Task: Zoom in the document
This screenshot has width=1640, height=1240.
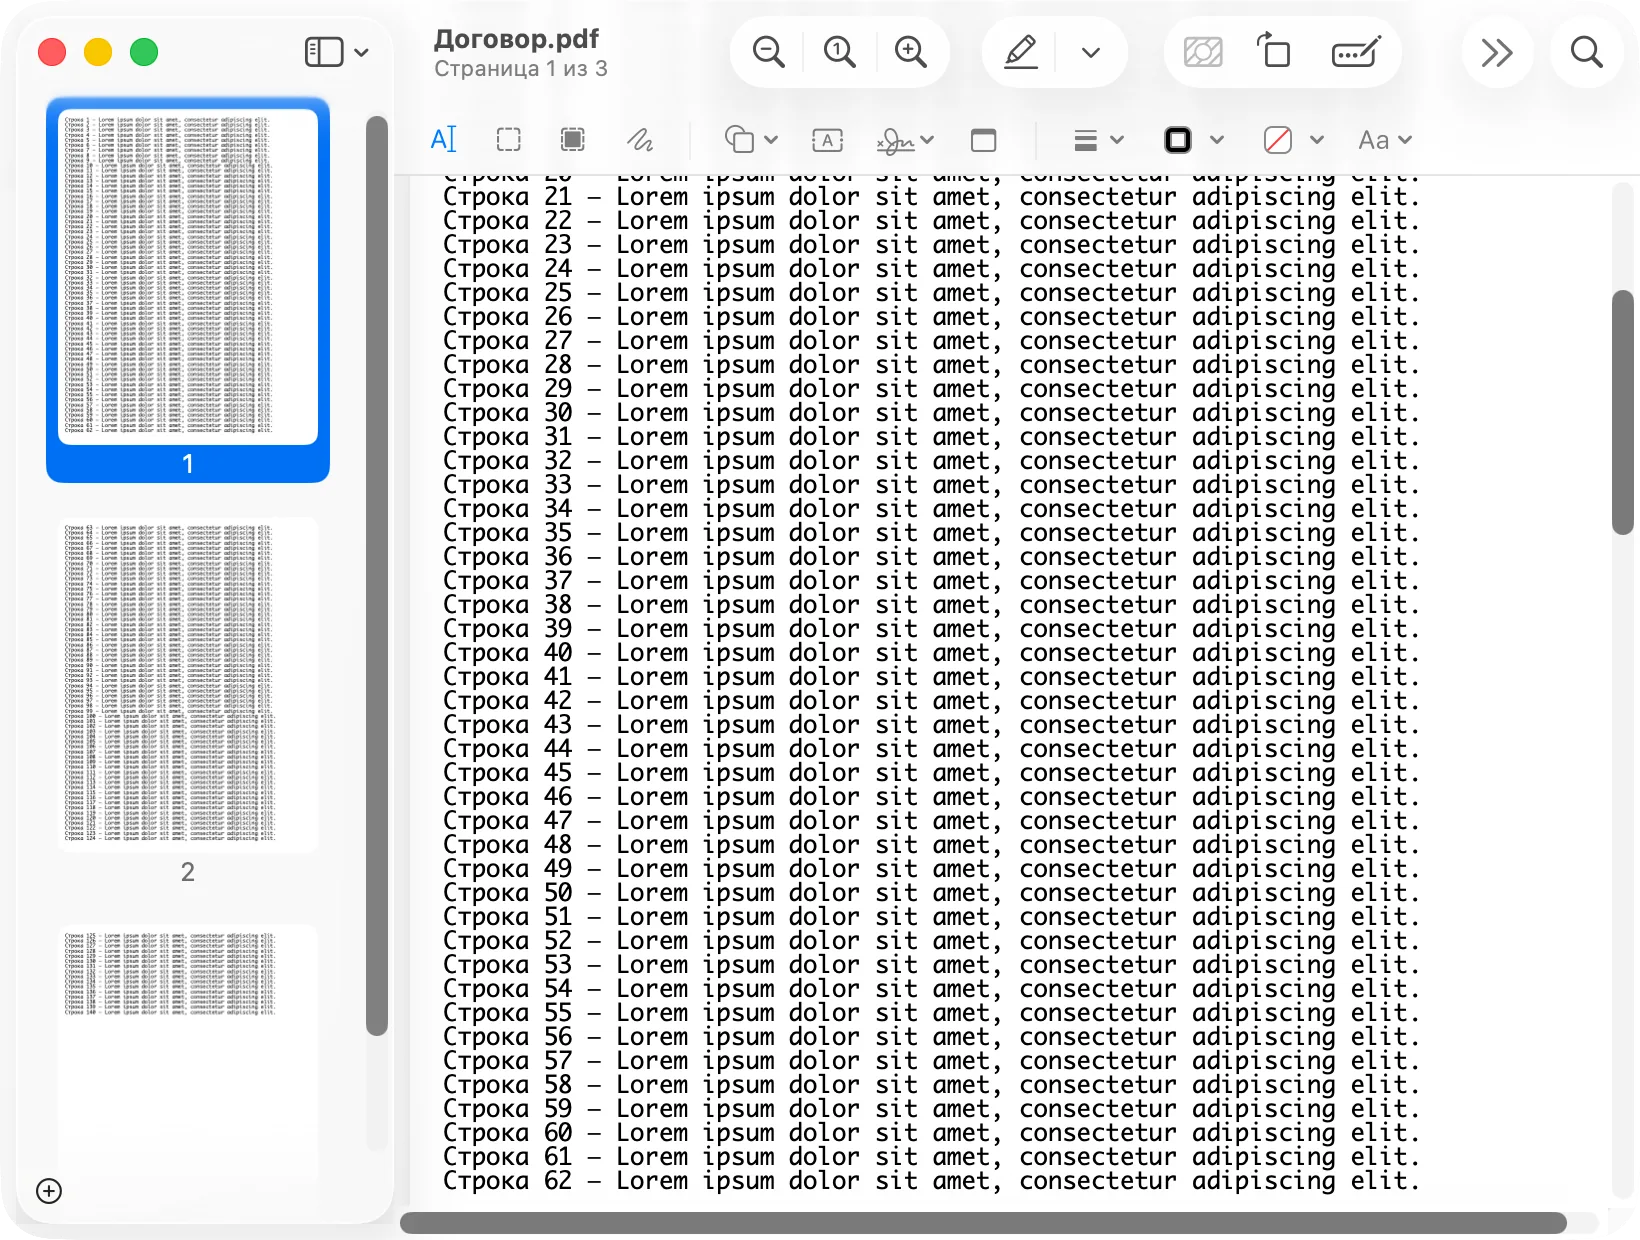Action: [x=910, y=52]
